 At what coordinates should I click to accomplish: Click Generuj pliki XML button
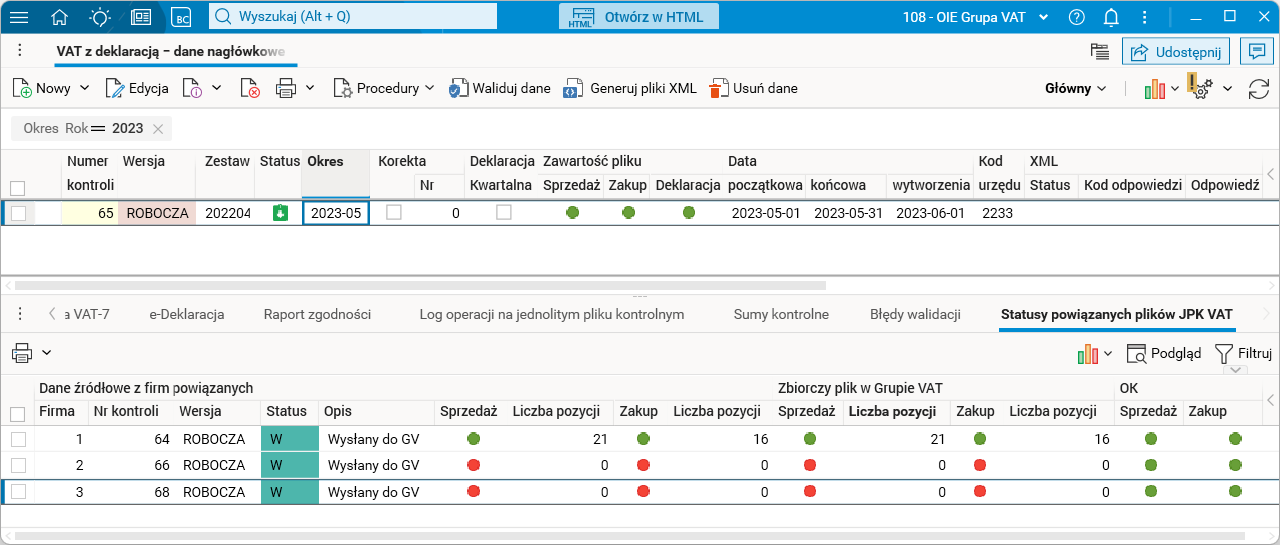[629, 88]
